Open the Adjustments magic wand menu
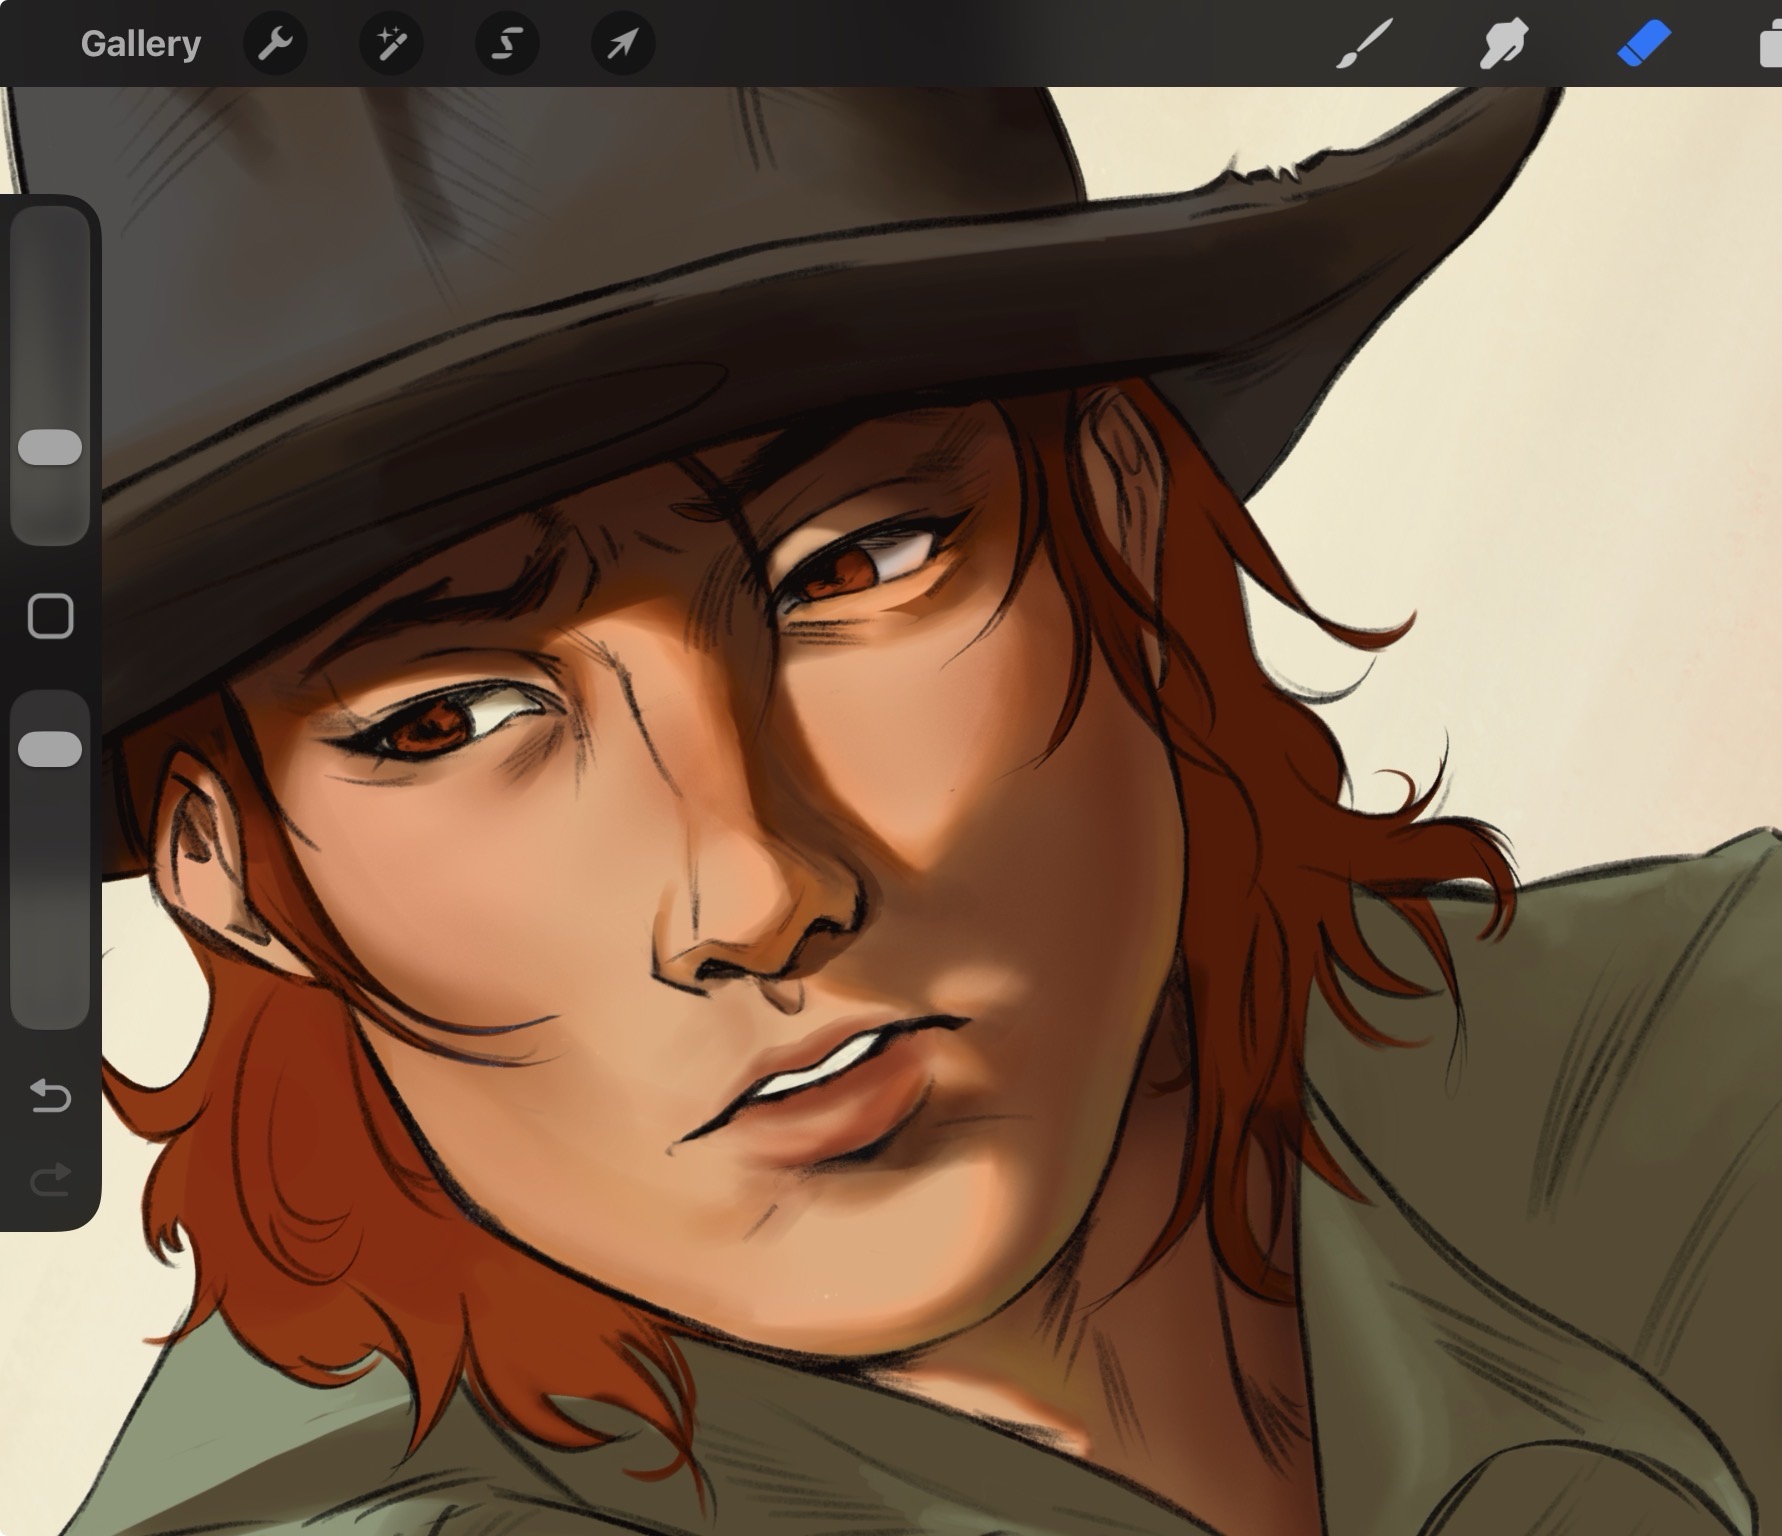1782x1536 pixels. [x=391, y=44]
